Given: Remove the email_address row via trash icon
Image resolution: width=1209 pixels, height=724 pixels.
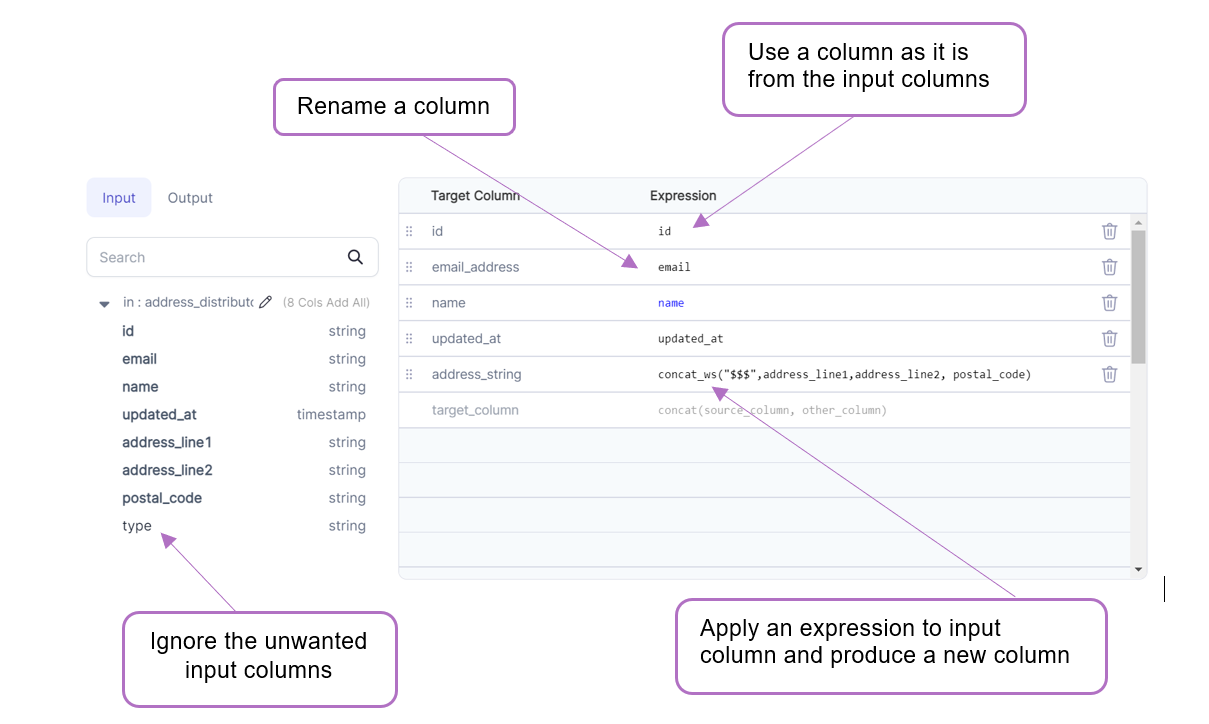Looking at the screenshot, I should pos(1109,267).
